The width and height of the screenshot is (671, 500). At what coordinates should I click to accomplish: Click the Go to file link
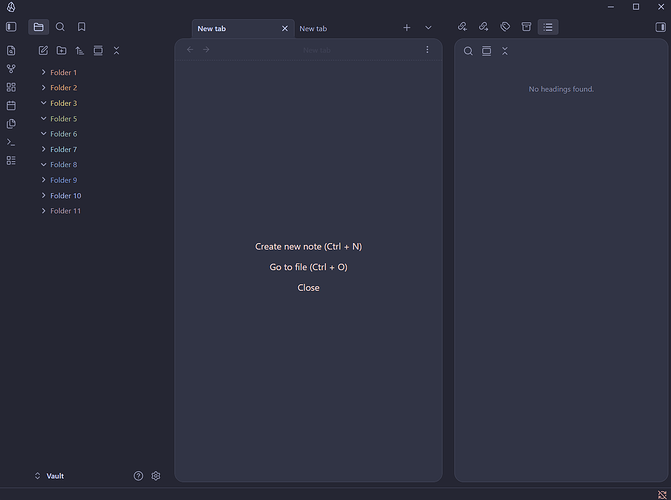pos(308,267)
